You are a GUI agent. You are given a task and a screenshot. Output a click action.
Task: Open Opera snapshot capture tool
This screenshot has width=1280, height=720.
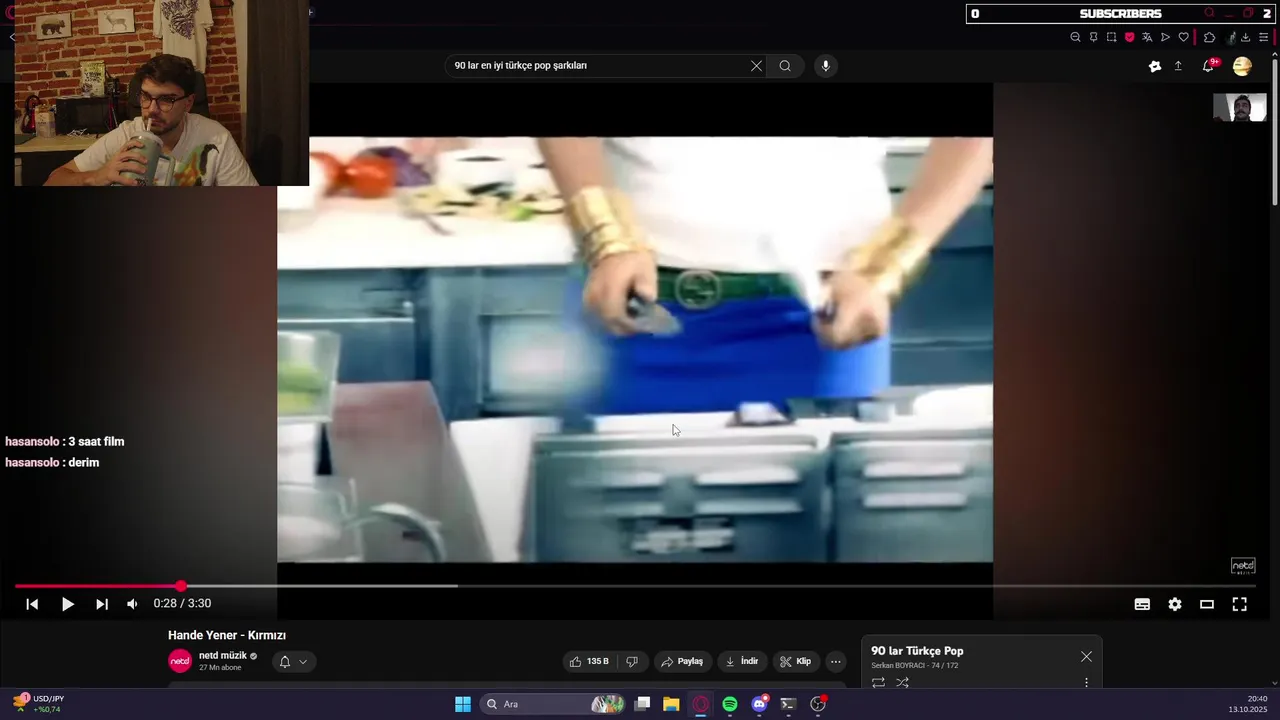pos(1111,37)
